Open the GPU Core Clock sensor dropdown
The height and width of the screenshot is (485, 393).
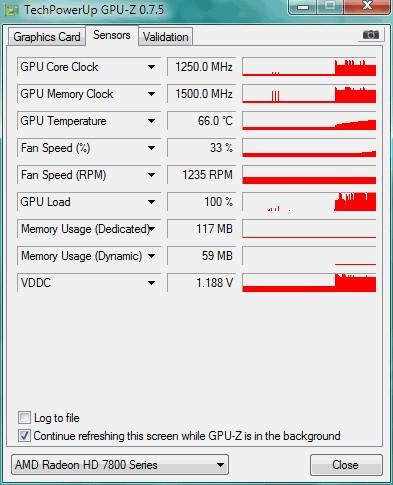[x=151, y=67]
